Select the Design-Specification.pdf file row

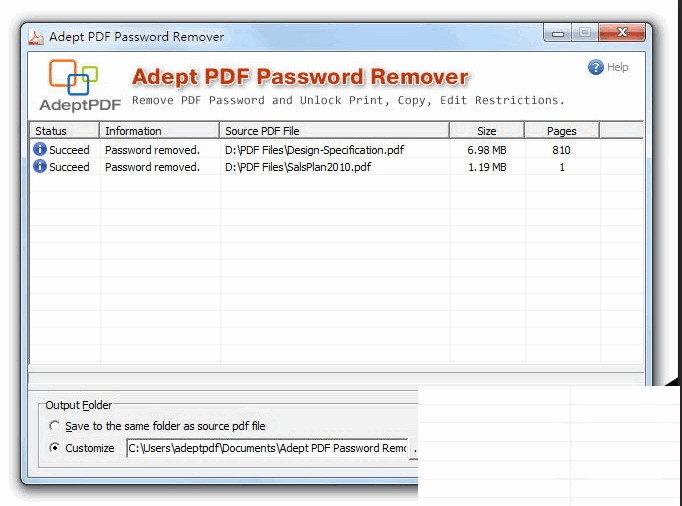click(337, 150)
